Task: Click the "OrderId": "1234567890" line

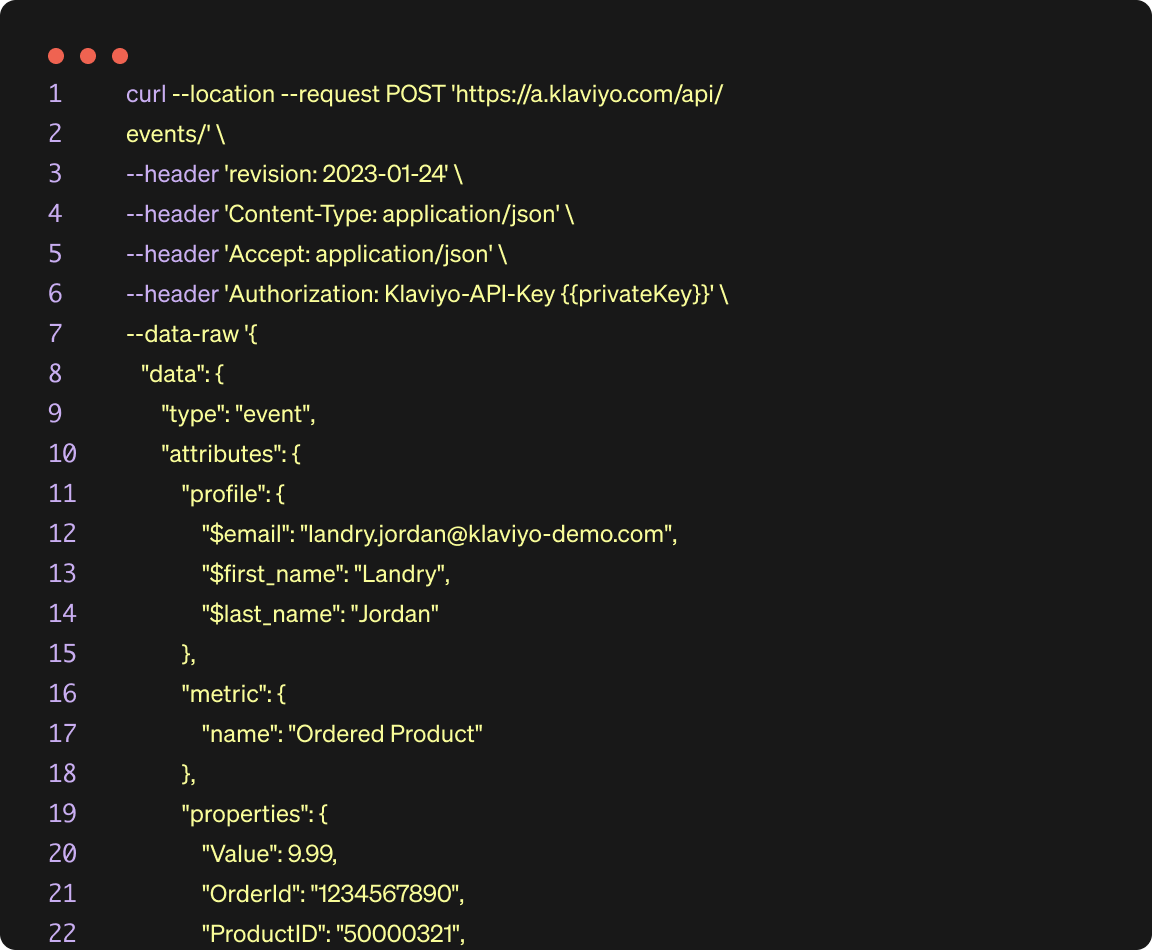Action: pos(333,894)
